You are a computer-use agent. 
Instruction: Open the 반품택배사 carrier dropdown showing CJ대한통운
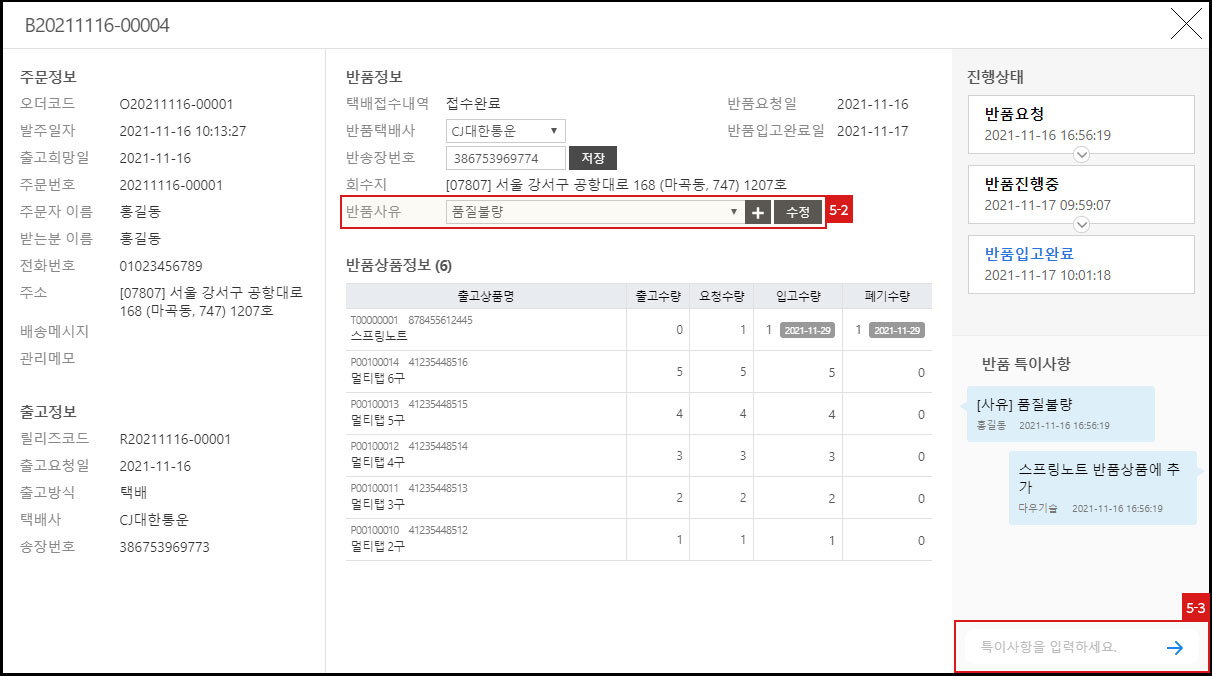[x=504, y=130]
